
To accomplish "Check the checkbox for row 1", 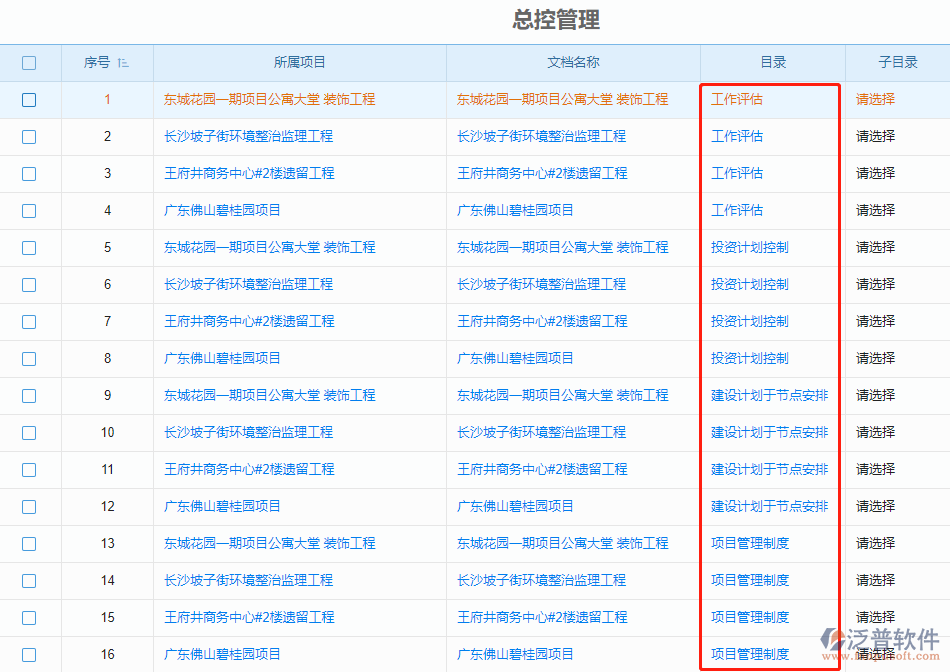I will click(29, 99).
